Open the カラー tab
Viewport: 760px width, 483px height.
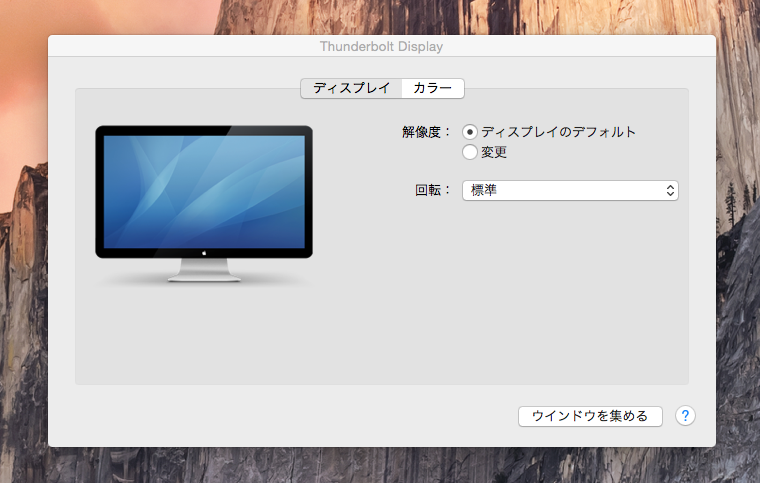pos(433,88)
